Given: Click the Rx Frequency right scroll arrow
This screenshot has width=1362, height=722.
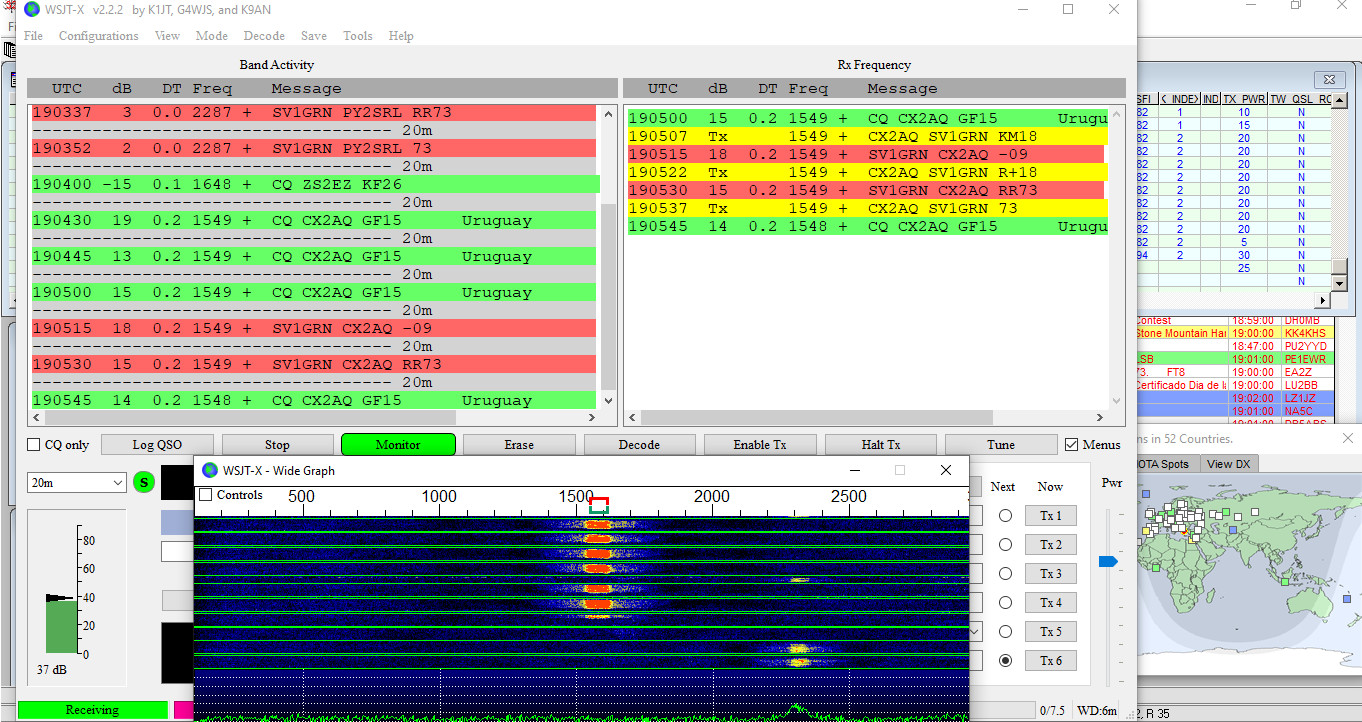Looking at the screenshot, I should [x=1100, y=418].
